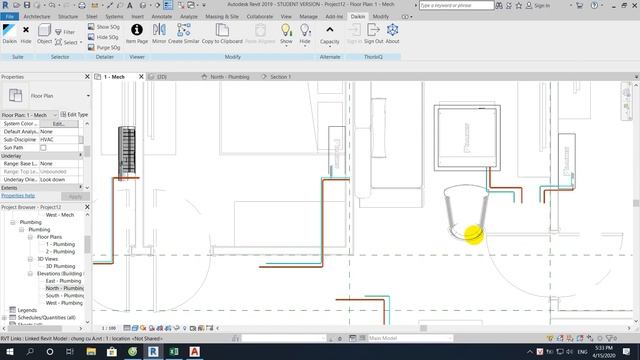
Task: Click the Open folder icon in quick access toolbar
Action: pos(16,5)
